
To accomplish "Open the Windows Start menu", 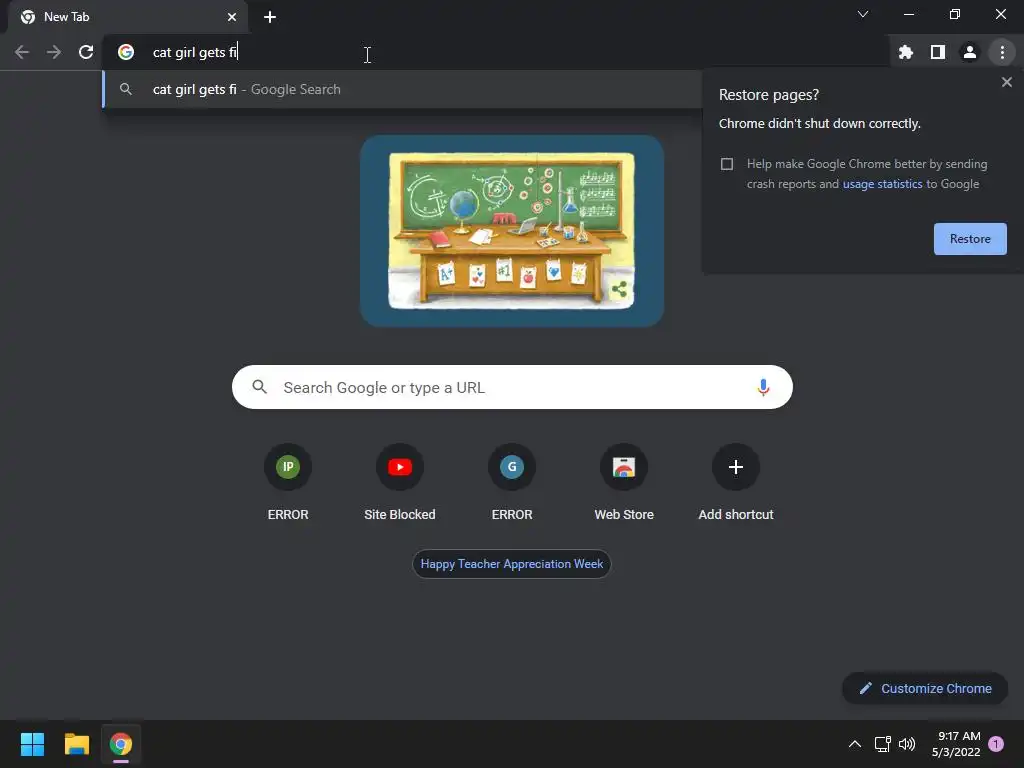I will [32, 744].
